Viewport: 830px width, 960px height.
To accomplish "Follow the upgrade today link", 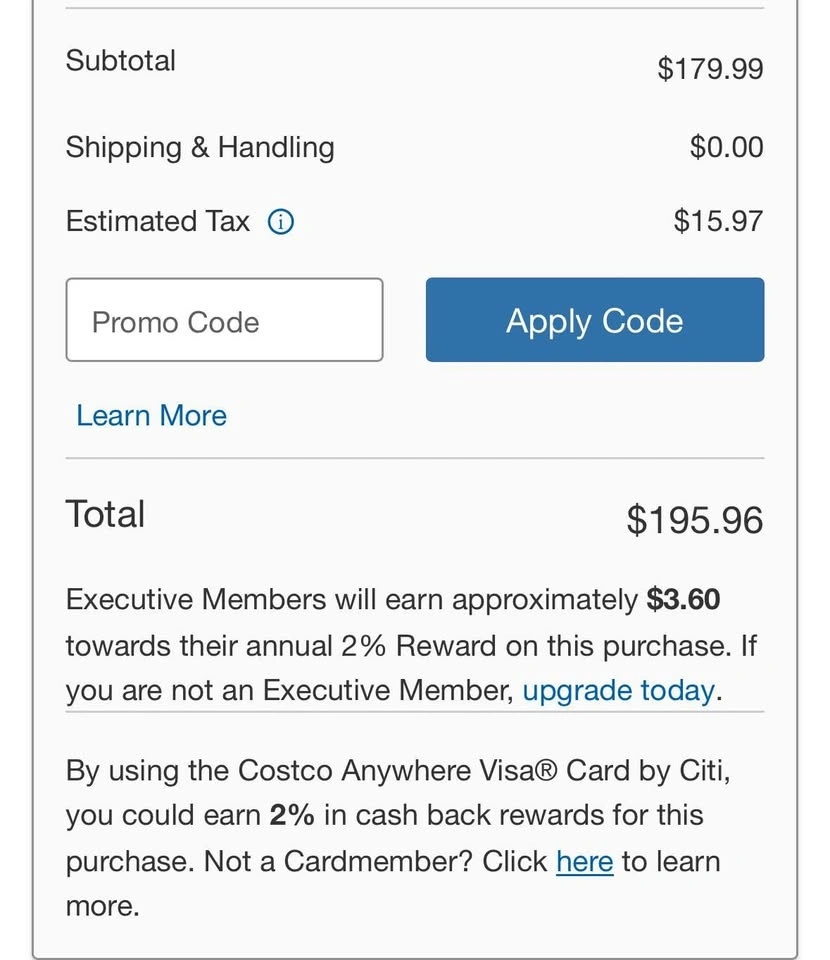I will click(618, 690).
